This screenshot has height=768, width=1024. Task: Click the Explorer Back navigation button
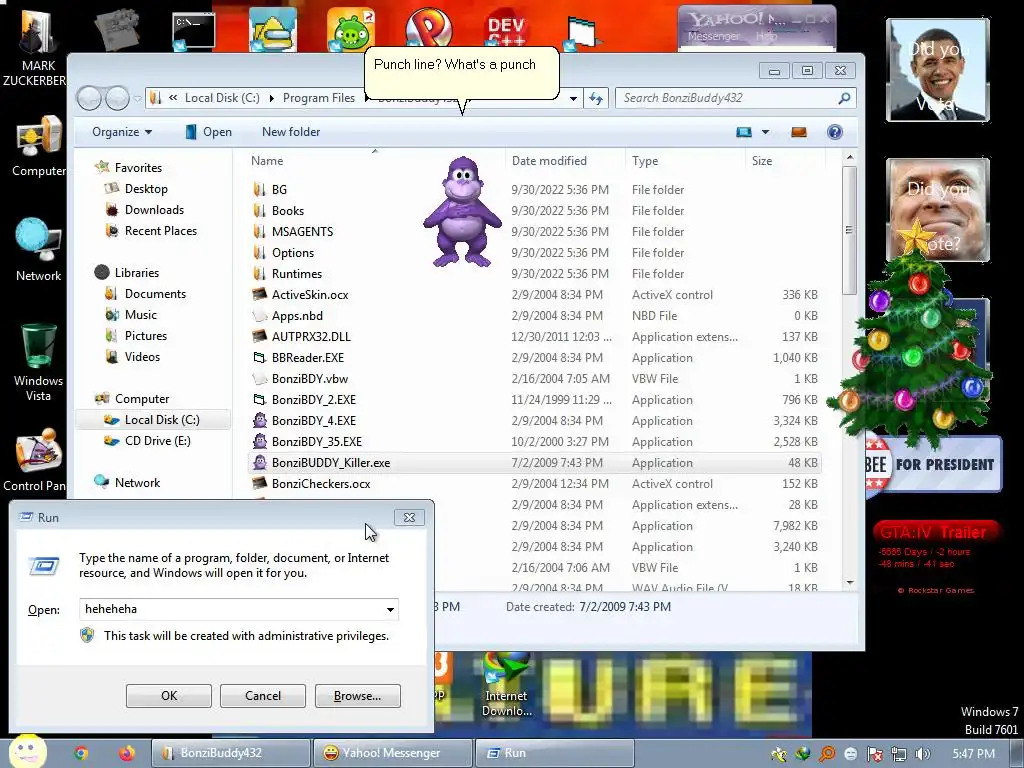click(x=89, y=99)
